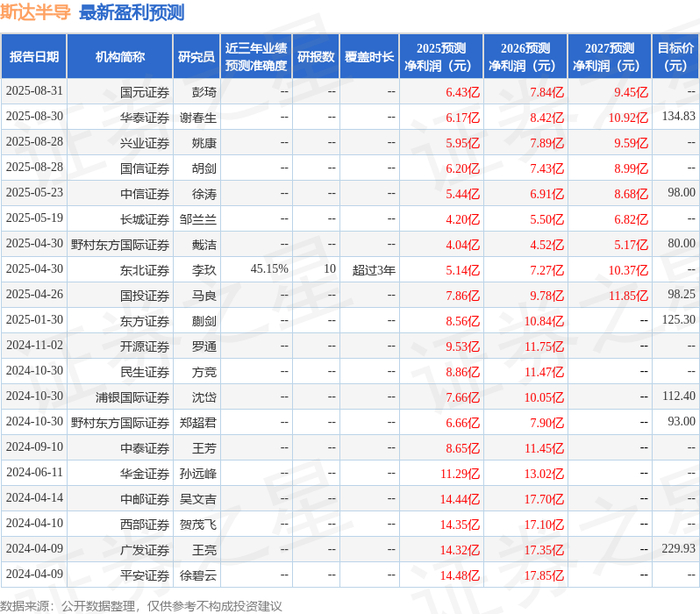
Task: Click target price 134.83
Action: point(679,116)
